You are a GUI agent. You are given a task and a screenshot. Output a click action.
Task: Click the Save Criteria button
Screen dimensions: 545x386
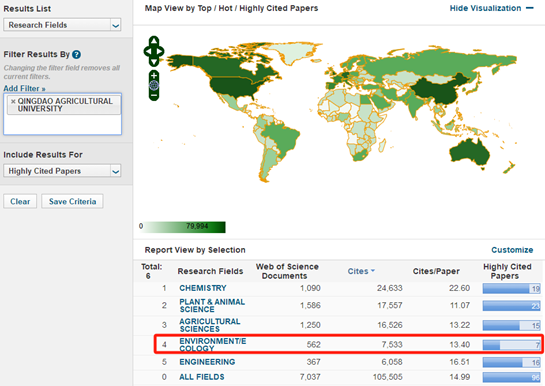72,202
